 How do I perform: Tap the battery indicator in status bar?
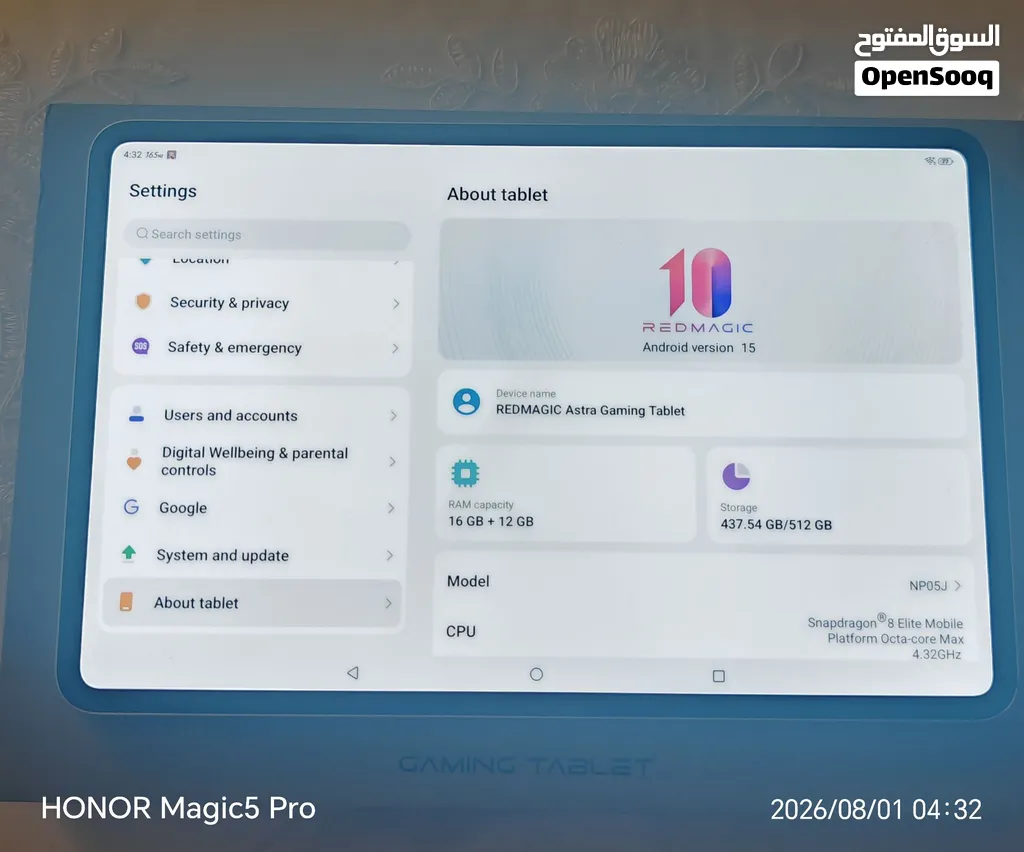(946, 161)
